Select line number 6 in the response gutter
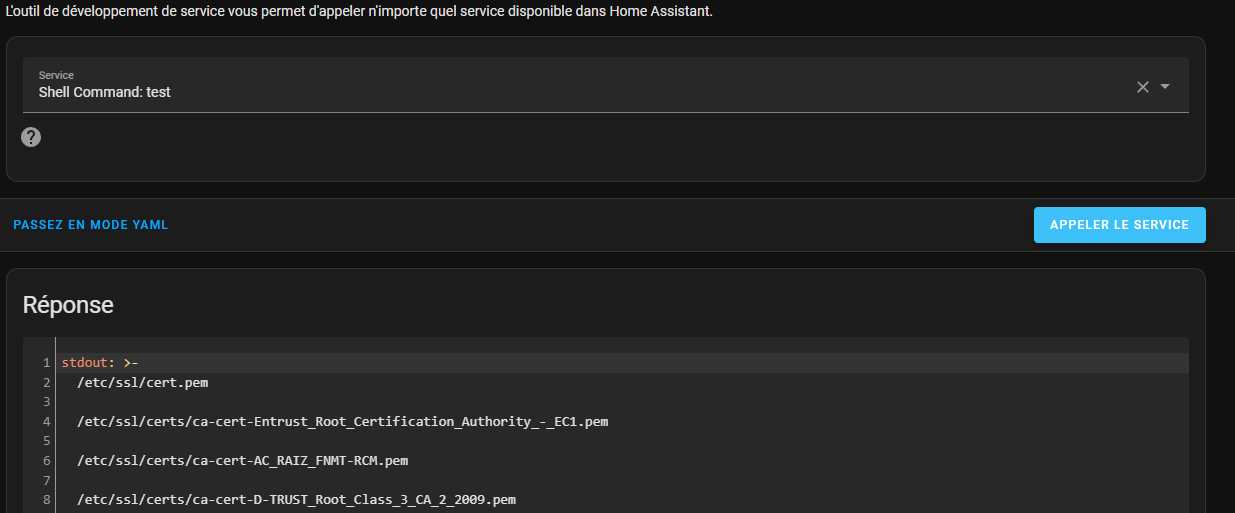Viewport: 1235px width, 513px height. point(47,460)
